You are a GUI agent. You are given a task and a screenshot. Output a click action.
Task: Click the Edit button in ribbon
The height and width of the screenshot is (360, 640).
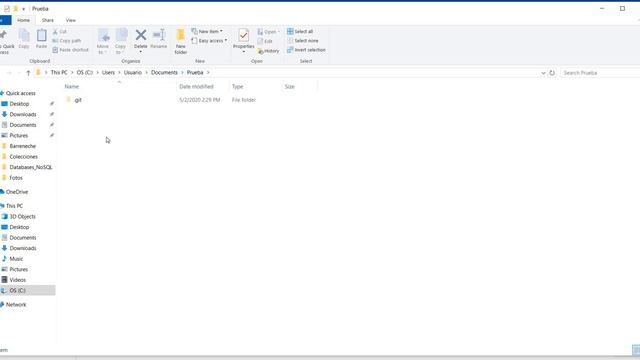(x=265, y=41)
